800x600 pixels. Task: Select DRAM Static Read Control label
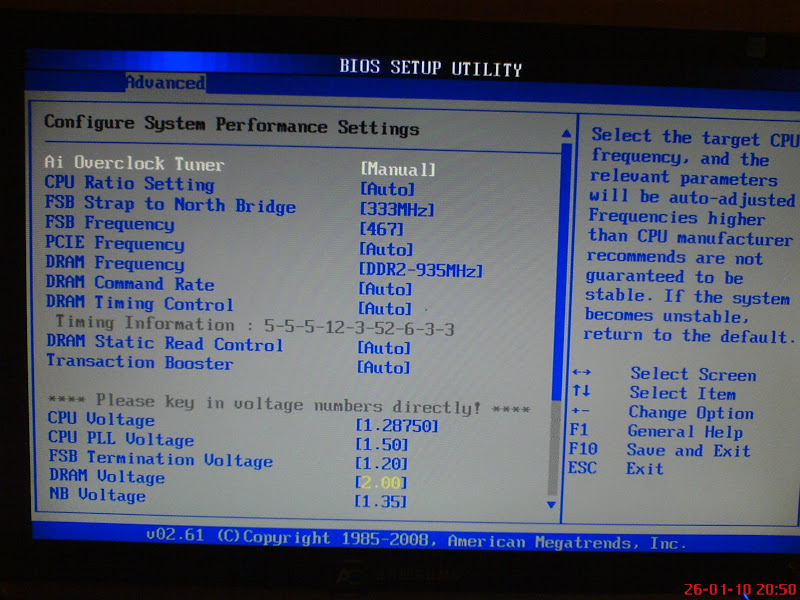click(165, 342)
